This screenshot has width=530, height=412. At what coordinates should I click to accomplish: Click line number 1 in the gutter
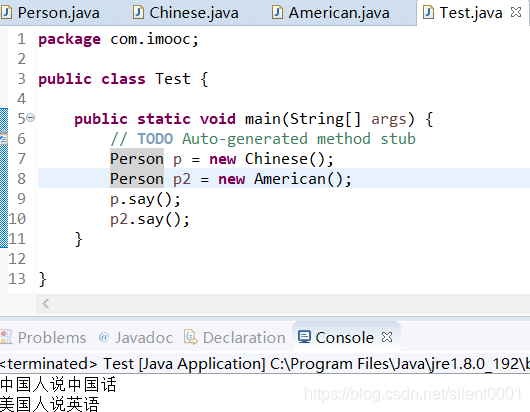point(21,39)
